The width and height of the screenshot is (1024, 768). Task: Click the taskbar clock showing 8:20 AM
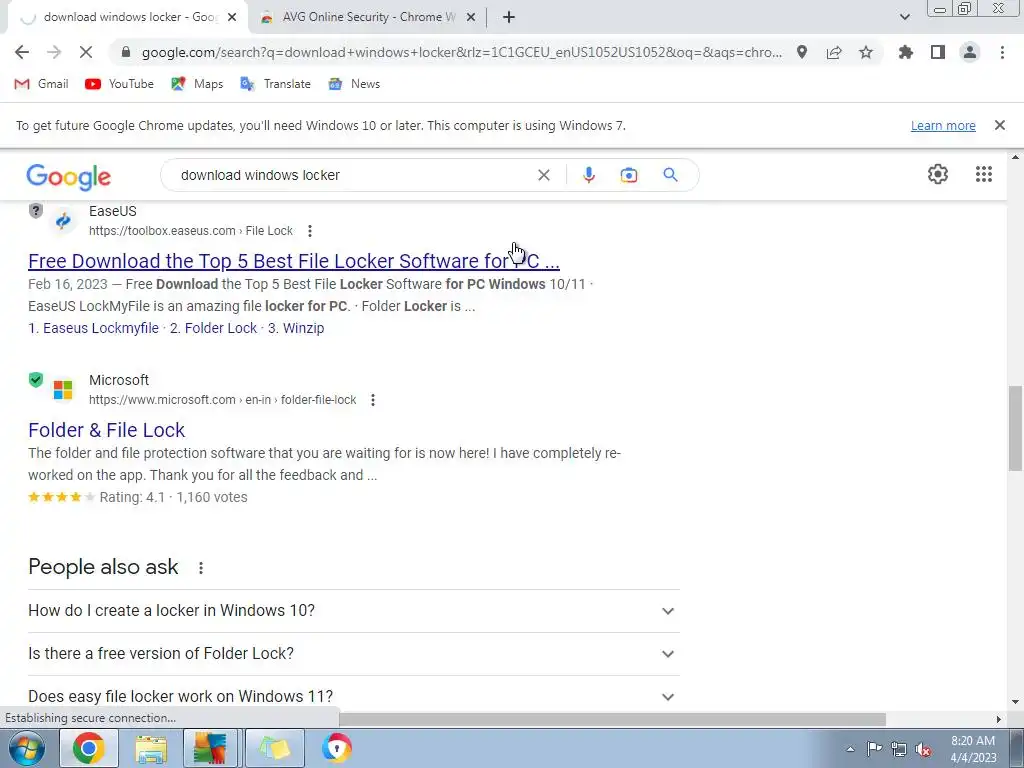click(973, 748)
